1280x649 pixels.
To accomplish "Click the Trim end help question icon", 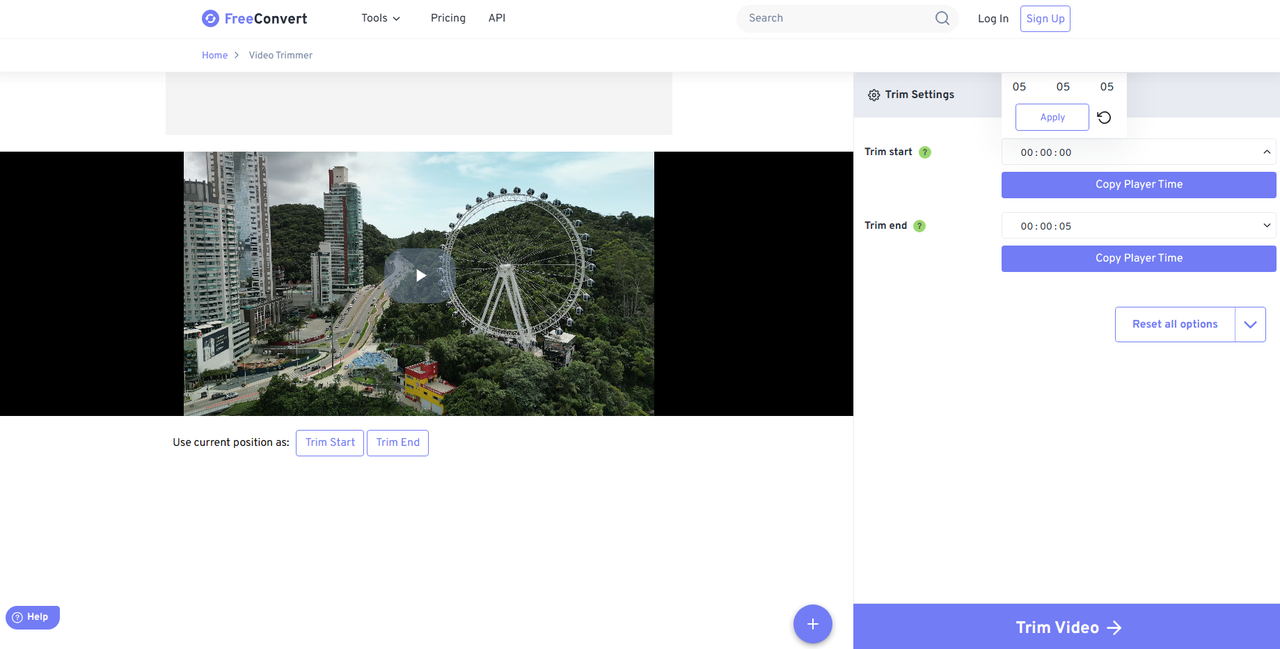I will click(x=920, y=226).
